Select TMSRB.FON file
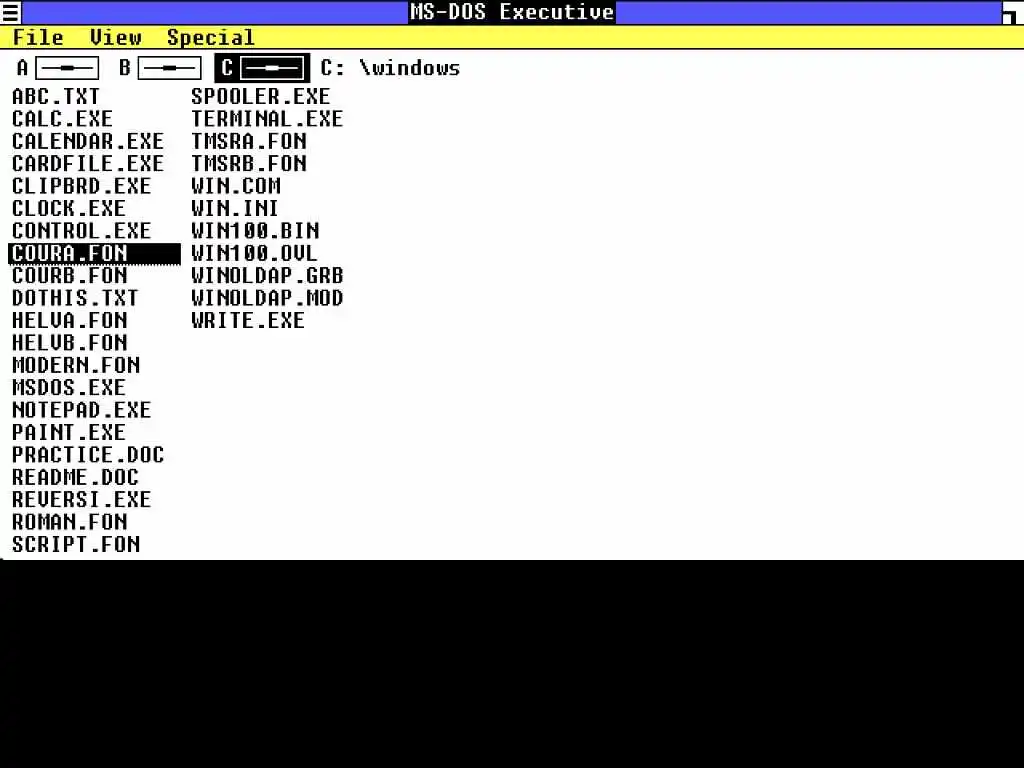Screen dimensions: 1024x768 (x=249, y=163)
